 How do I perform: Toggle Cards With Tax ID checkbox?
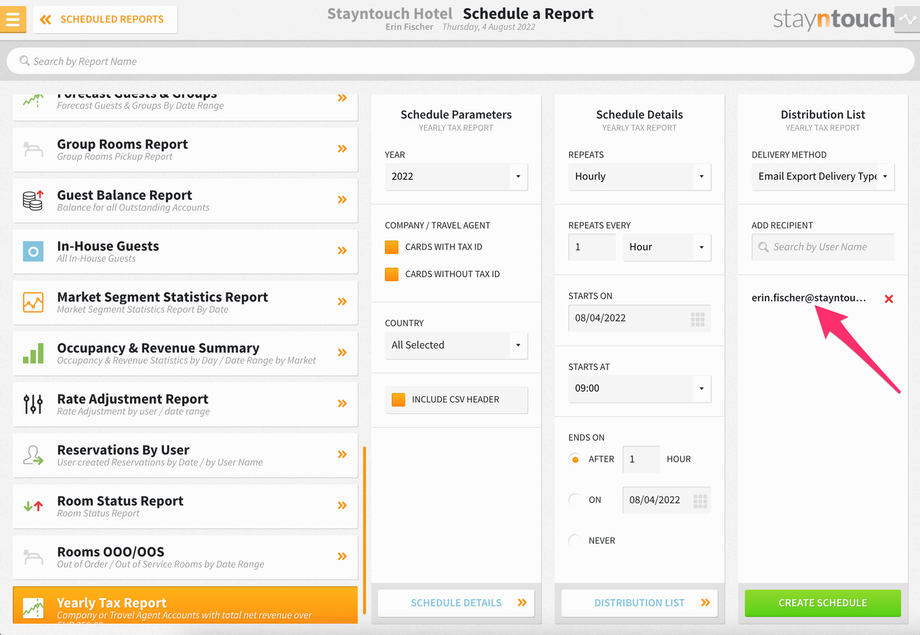point(391,247)
